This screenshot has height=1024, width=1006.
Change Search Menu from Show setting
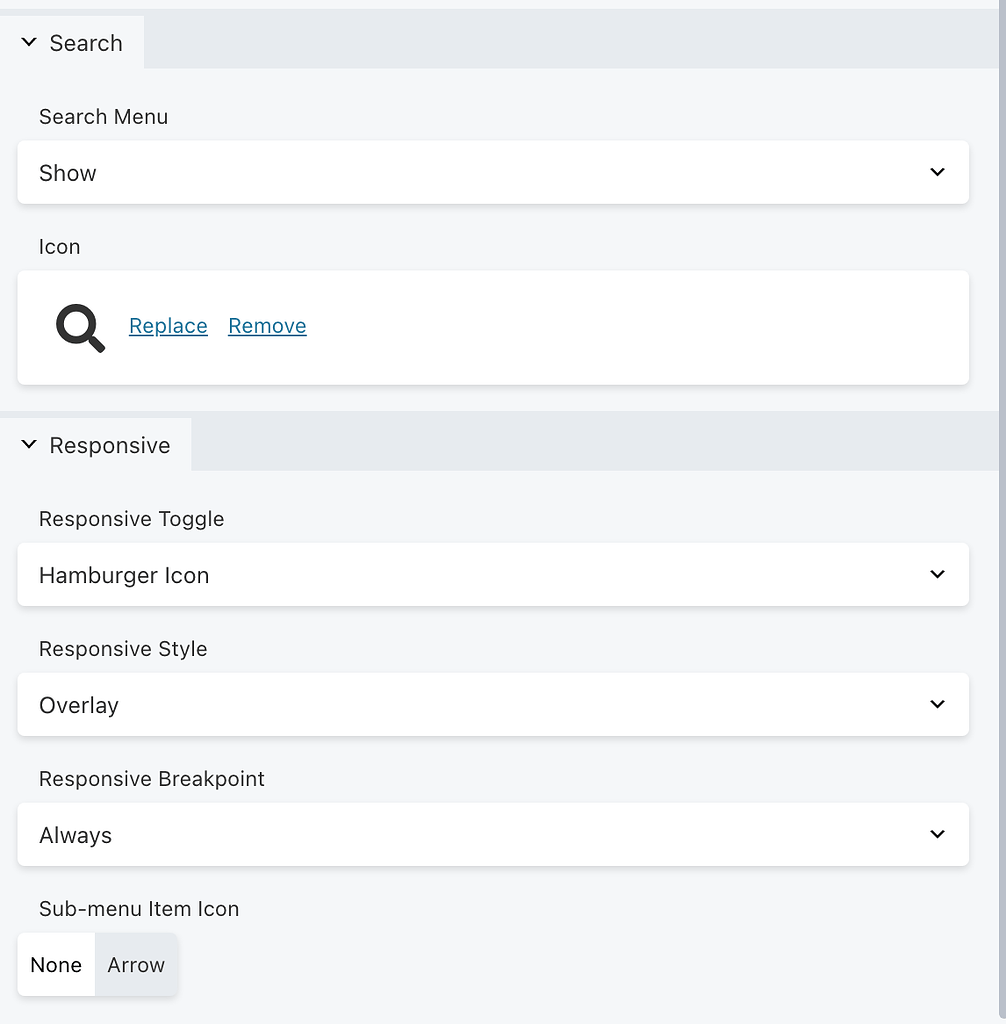pyautogui.click(x=493, y=172)
